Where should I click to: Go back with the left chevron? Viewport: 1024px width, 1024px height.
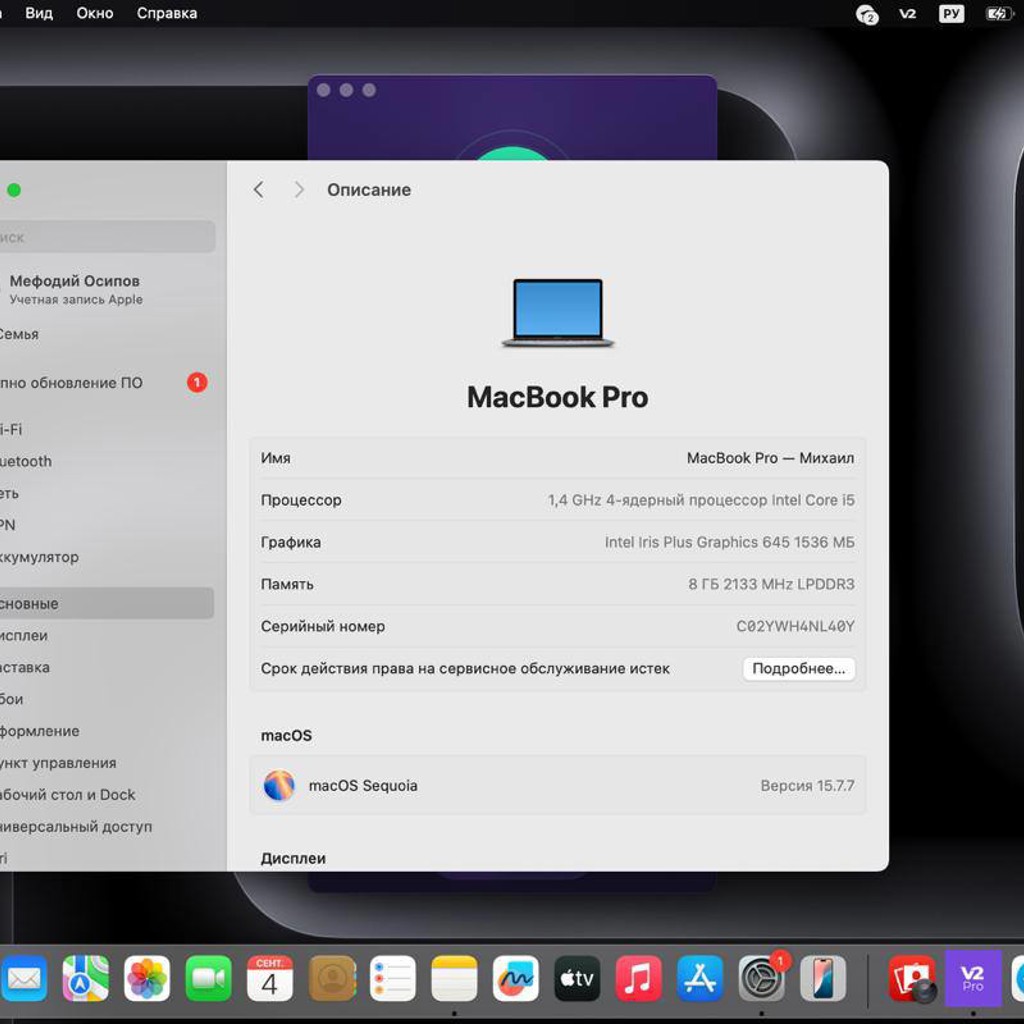259,190
